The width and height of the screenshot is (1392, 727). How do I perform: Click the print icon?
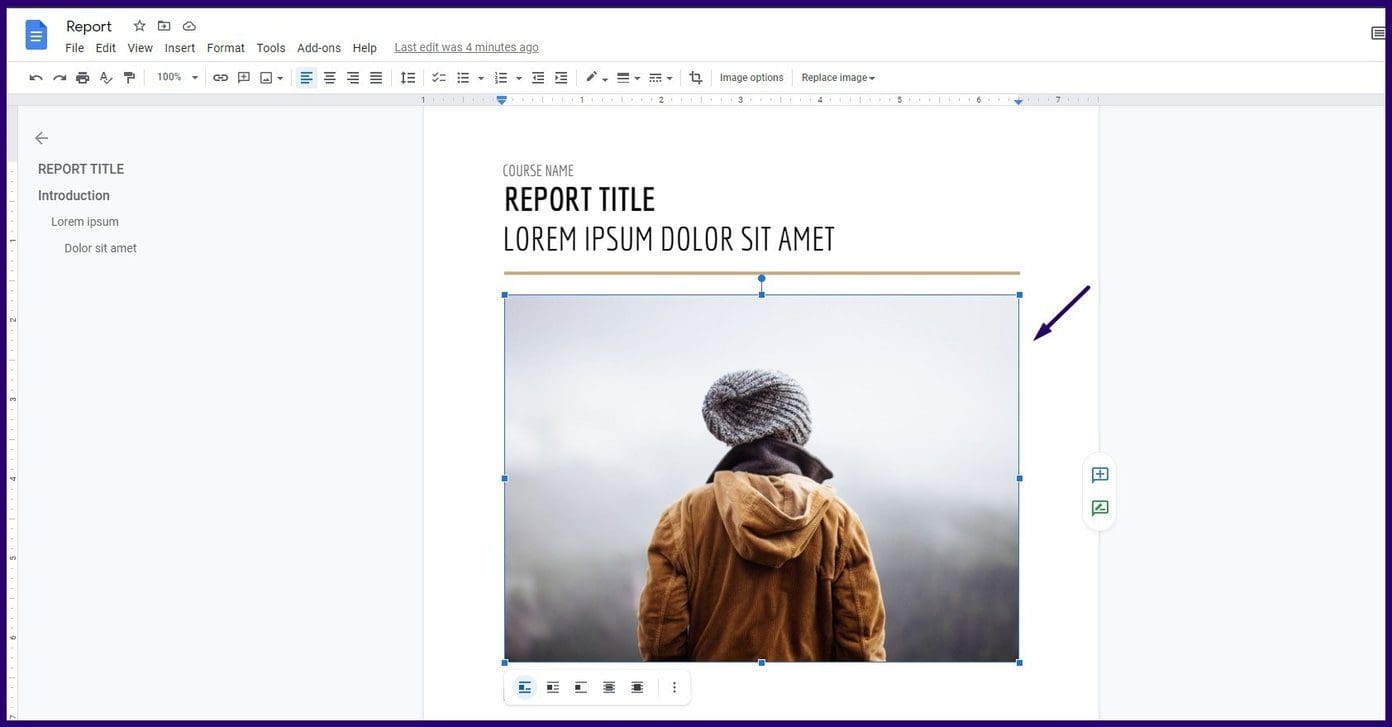click(83, 78)
